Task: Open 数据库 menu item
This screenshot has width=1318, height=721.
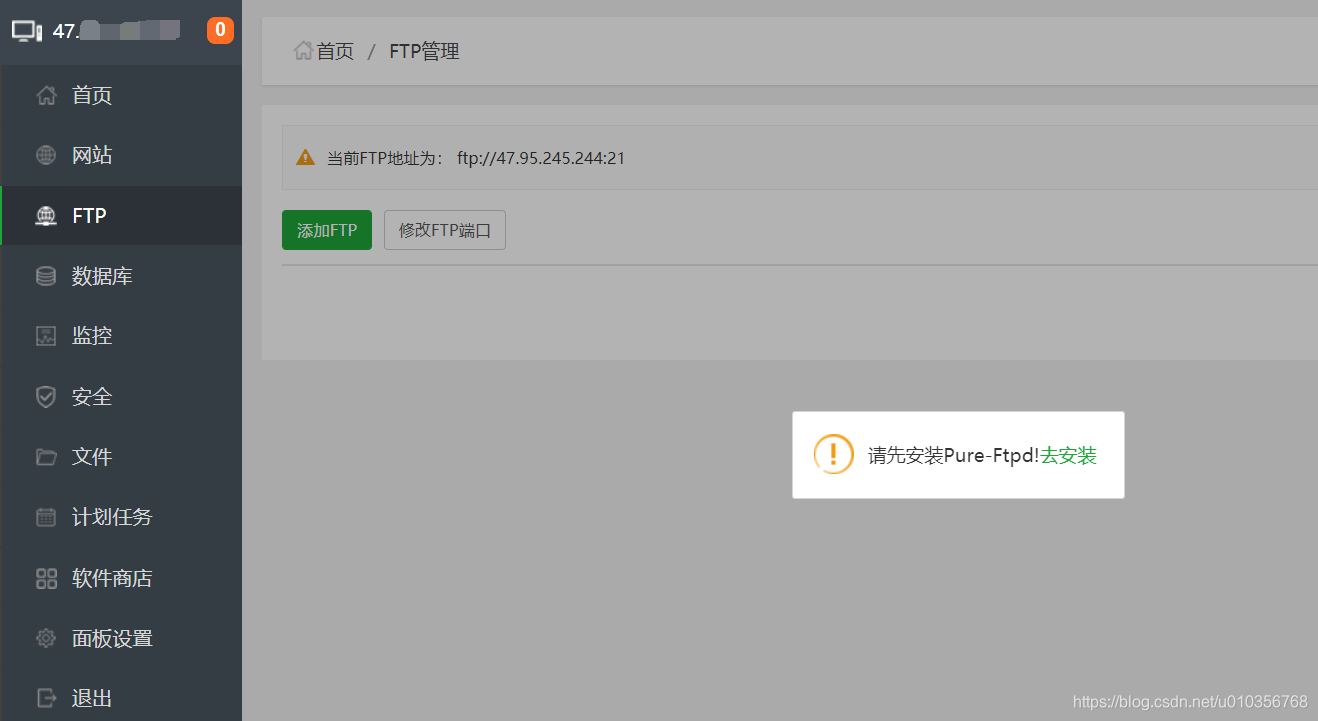Action: 121,276
